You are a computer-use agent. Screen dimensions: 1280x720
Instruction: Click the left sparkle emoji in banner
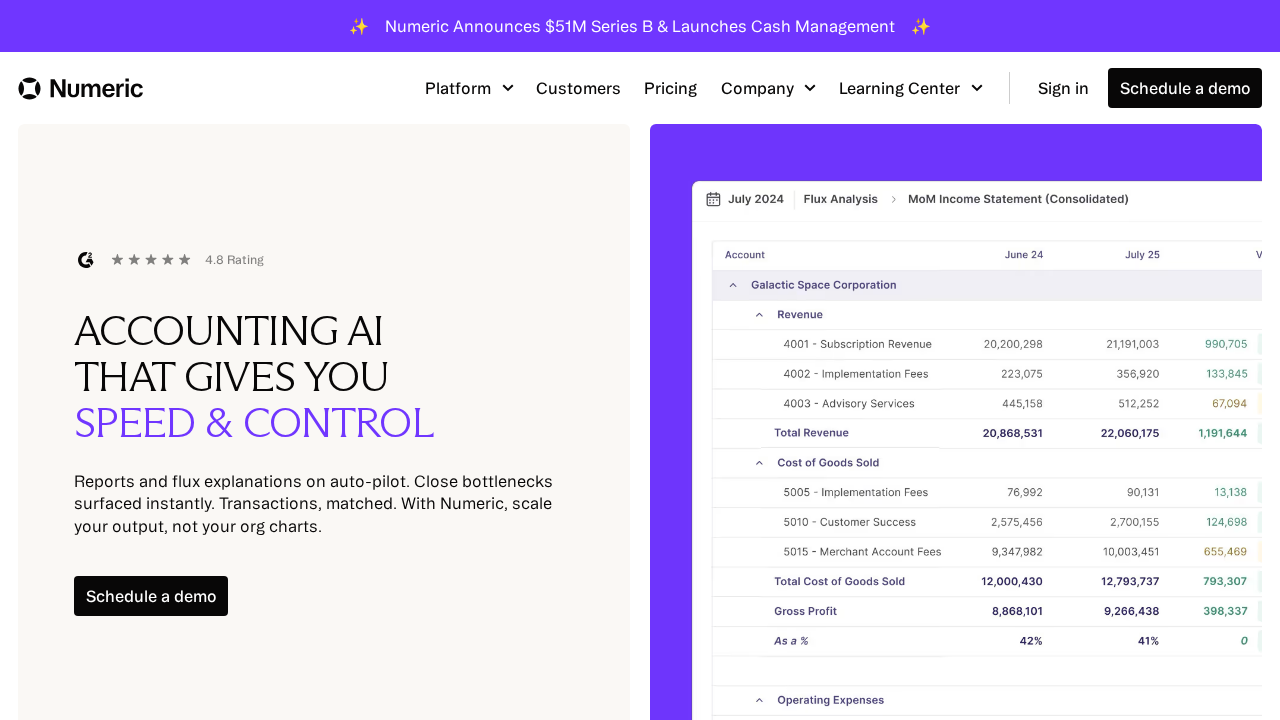coord(359,27)
